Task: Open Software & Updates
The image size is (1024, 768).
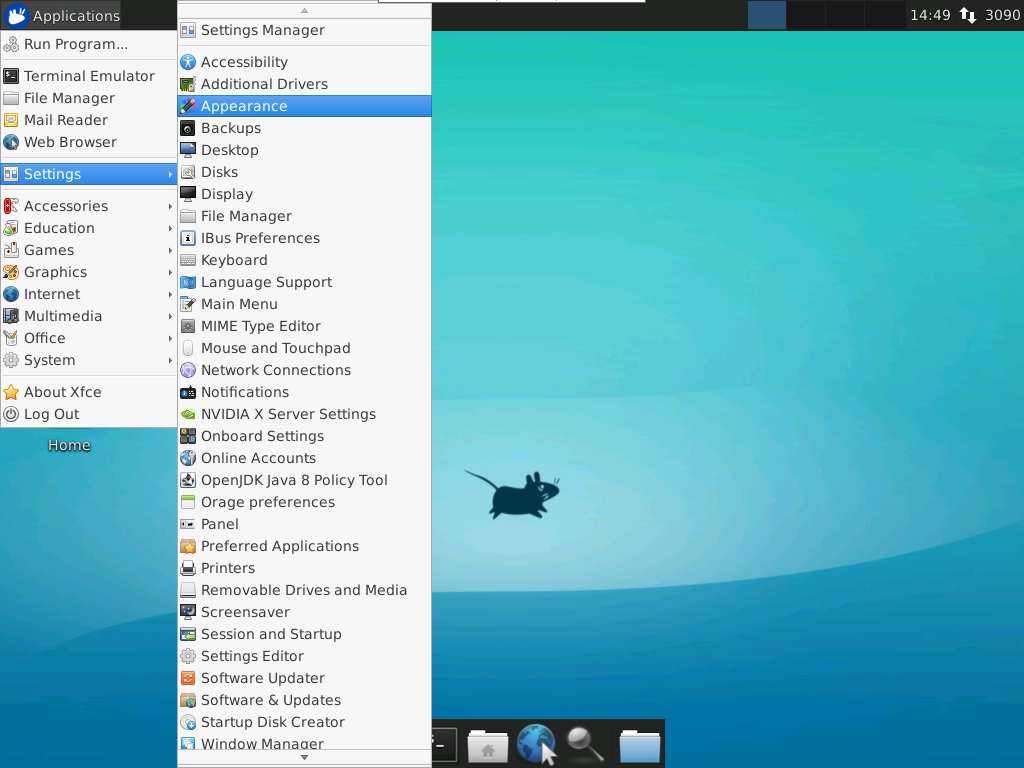Action: pyautogui.click(x=304, y=701)
